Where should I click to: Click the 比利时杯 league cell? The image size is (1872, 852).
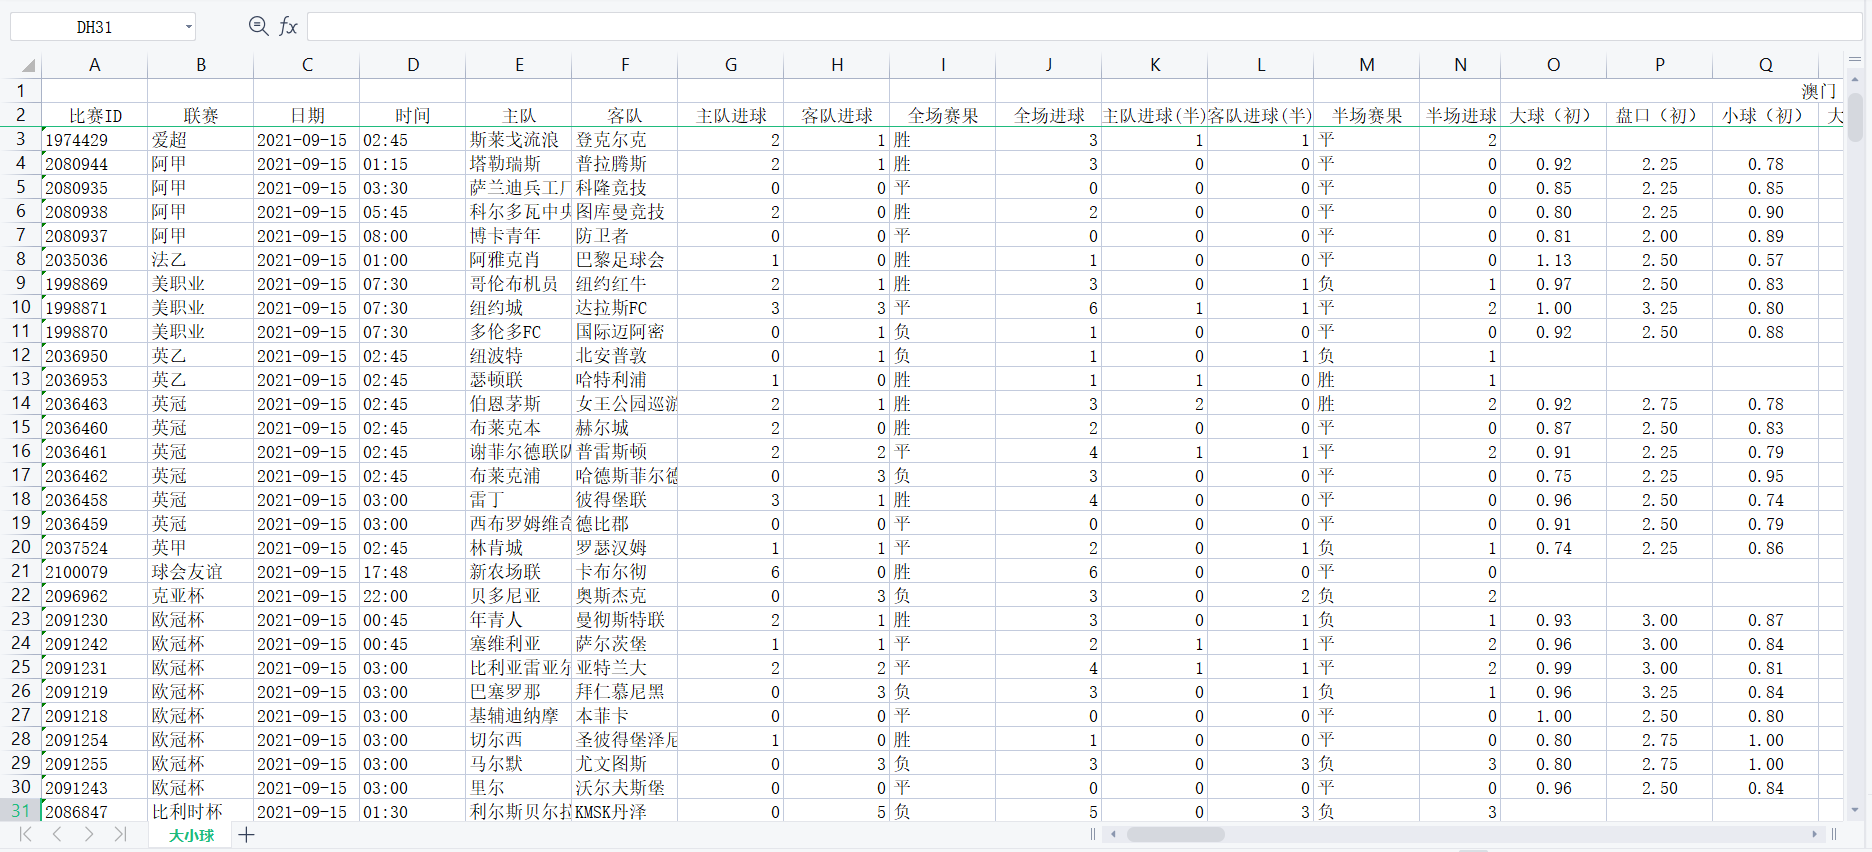pyautogui.click(x=200, y=812)
